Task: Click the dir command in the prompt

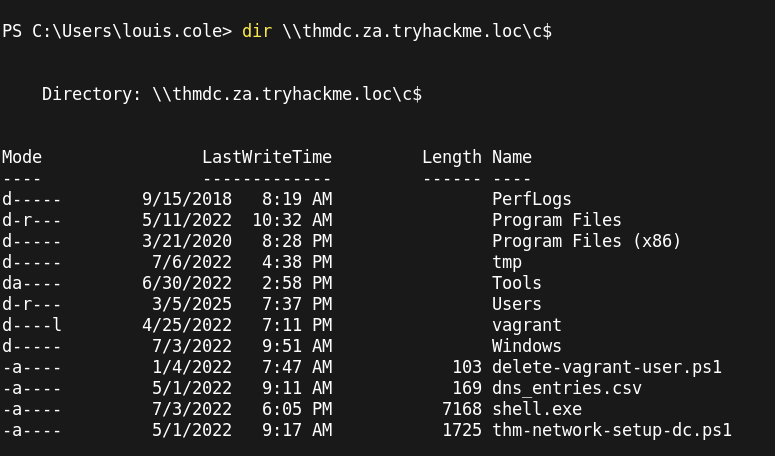Action: (x=256, y=31)
